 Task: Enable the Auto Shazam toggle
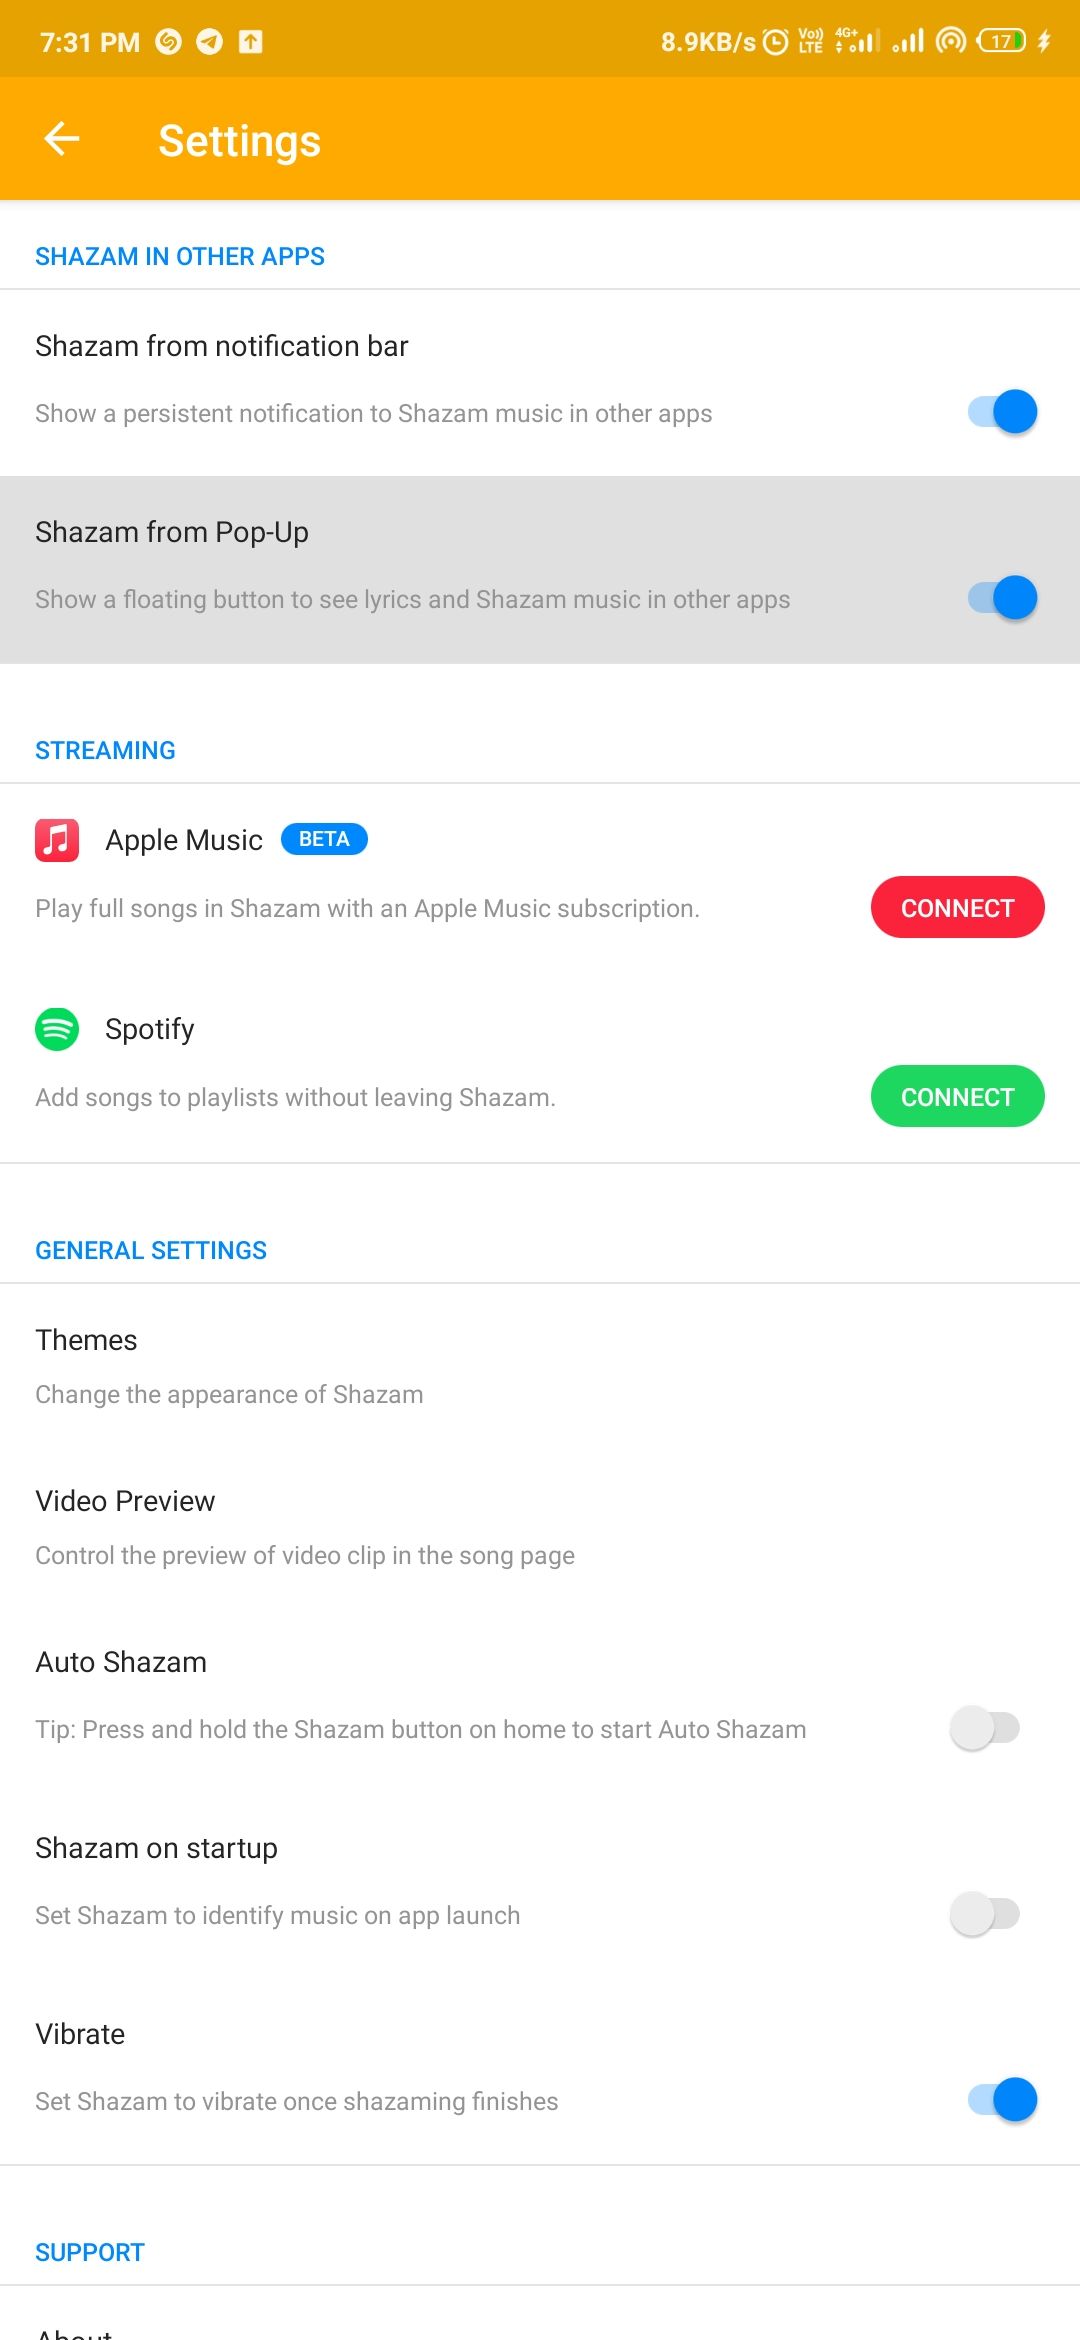click(x=985, y=1728)
